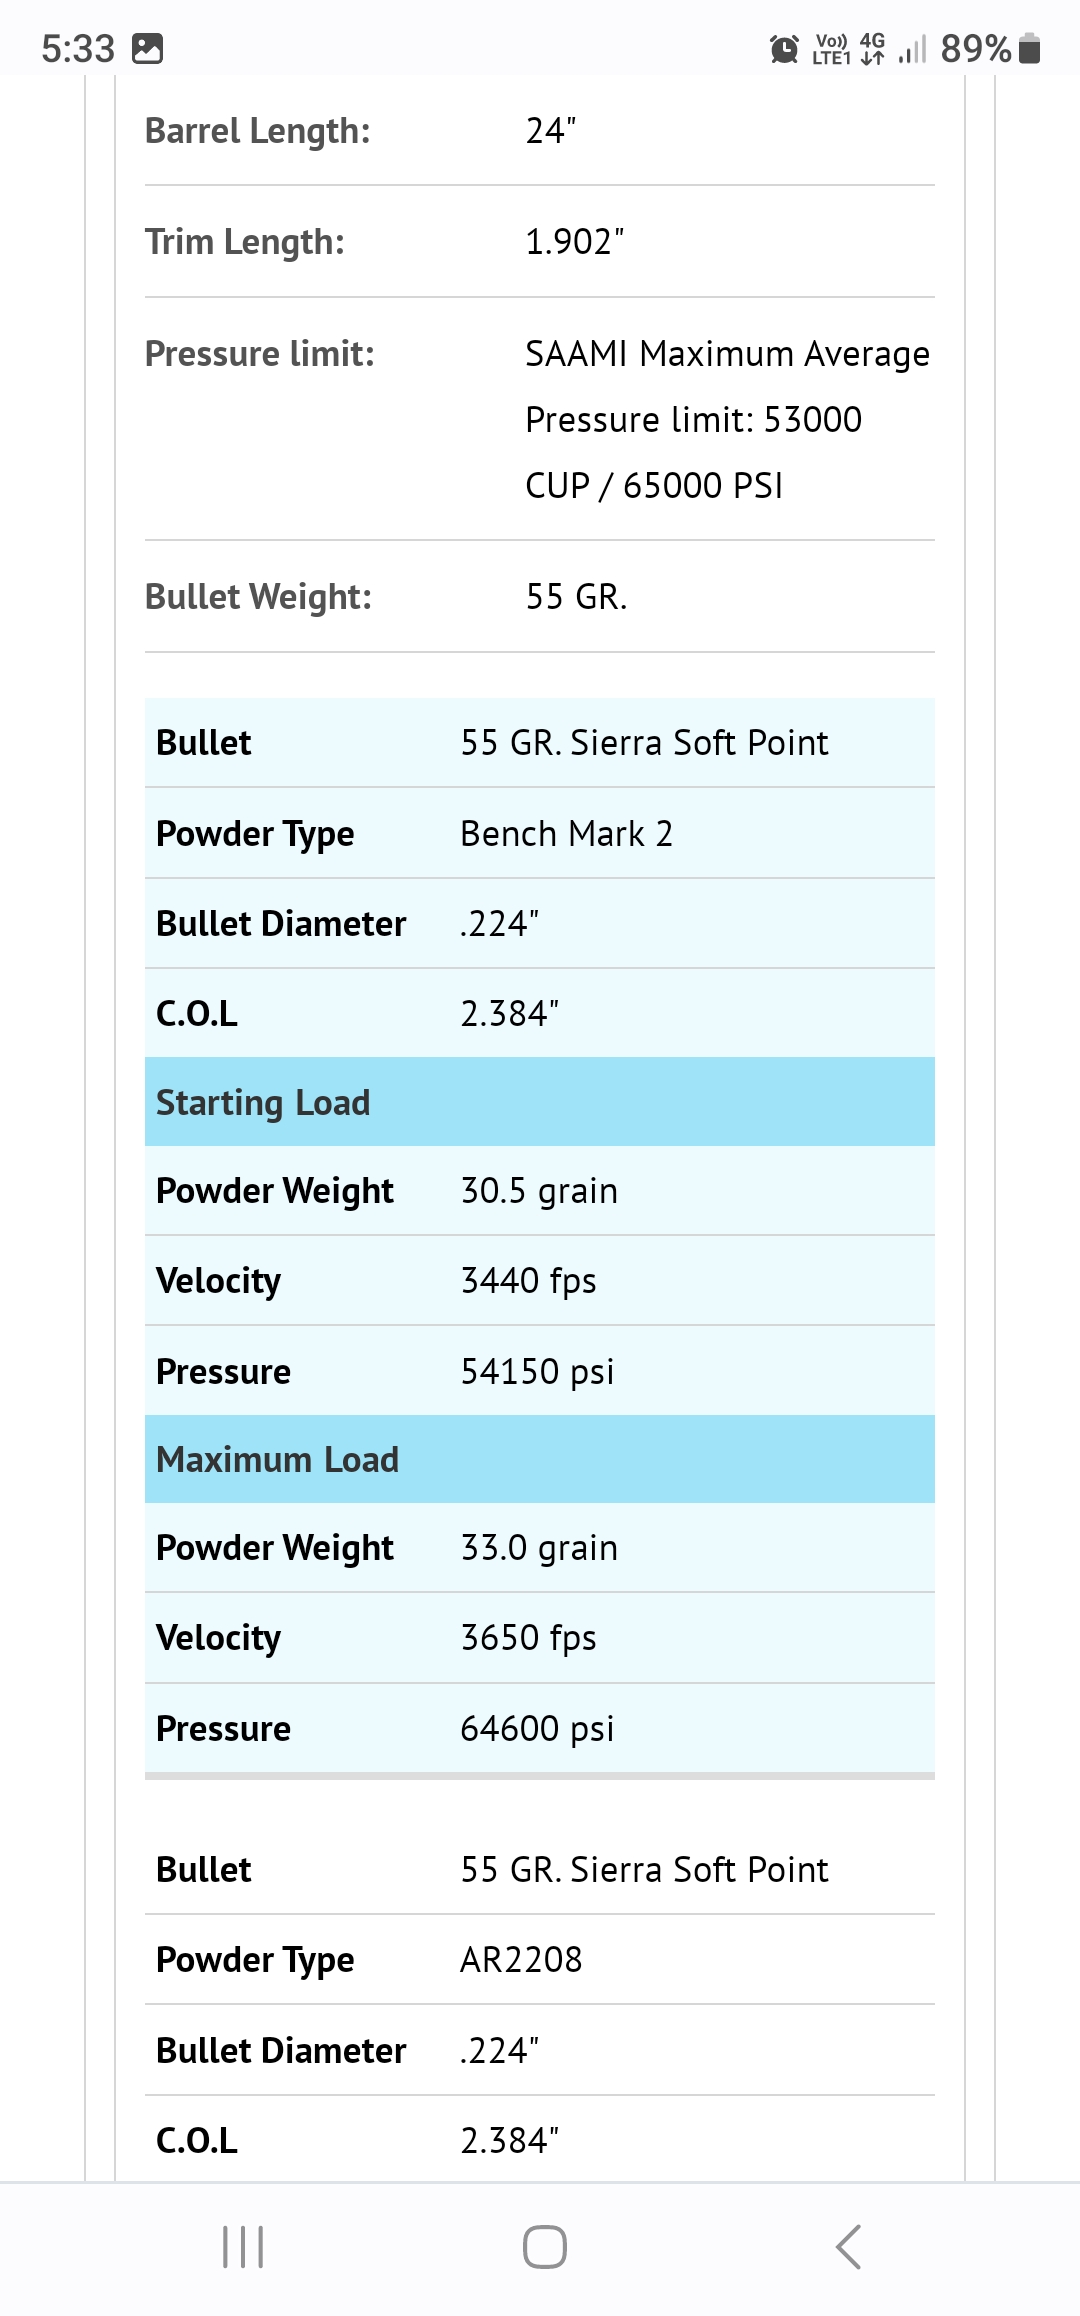
Task: Select the Maximum Load header row
Action: click(x=540, y=1459)
